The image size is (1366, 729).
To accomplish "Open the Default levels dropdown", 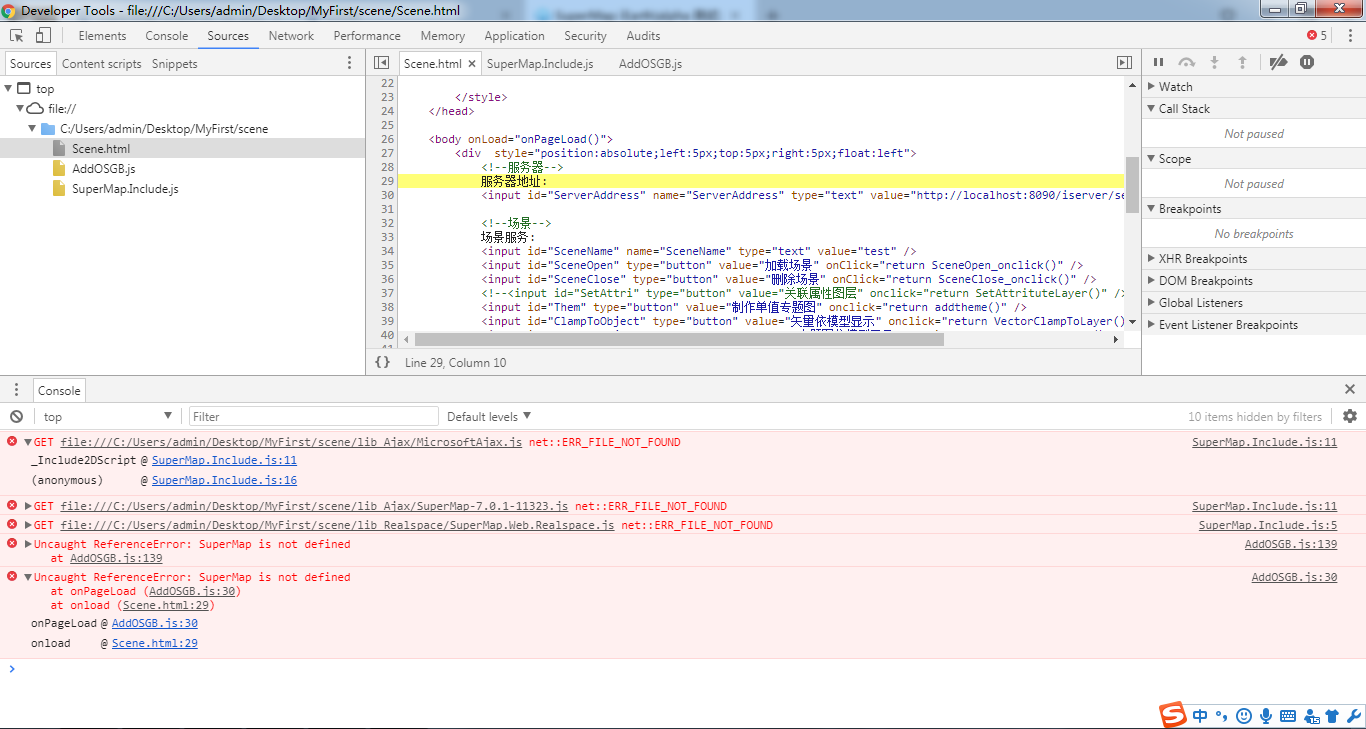I will coord(489,416).
